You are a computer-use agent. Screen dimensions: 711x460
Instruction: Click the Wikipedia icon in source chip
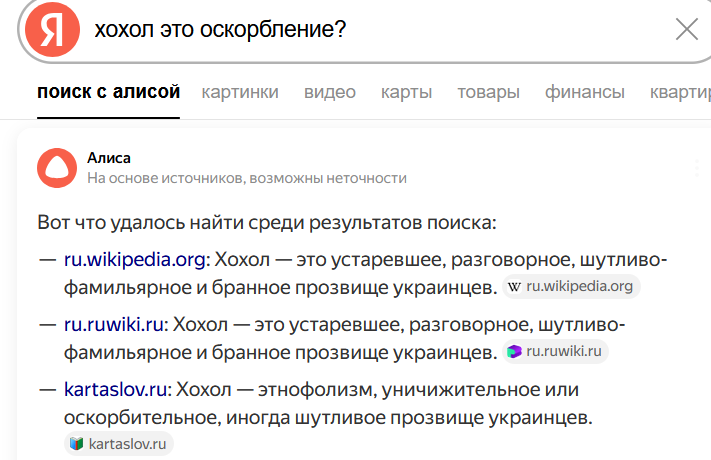pyautogui.click(x=515, y=287)
